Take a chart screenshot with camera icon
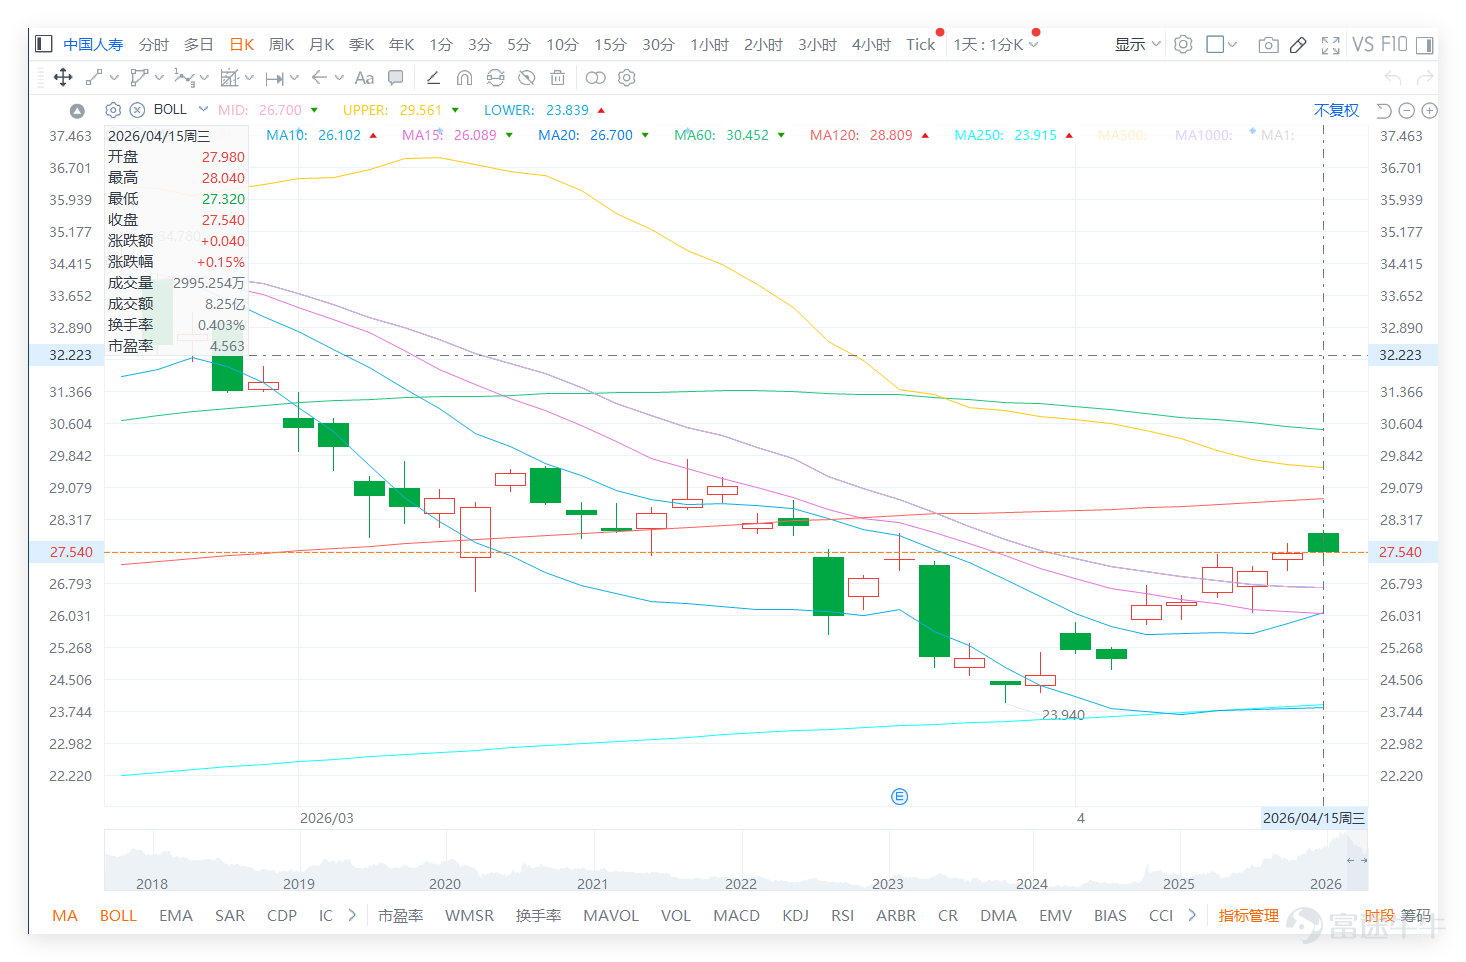The height and width of the screenshot is (962, 1466). click(x=1268, y=44)
